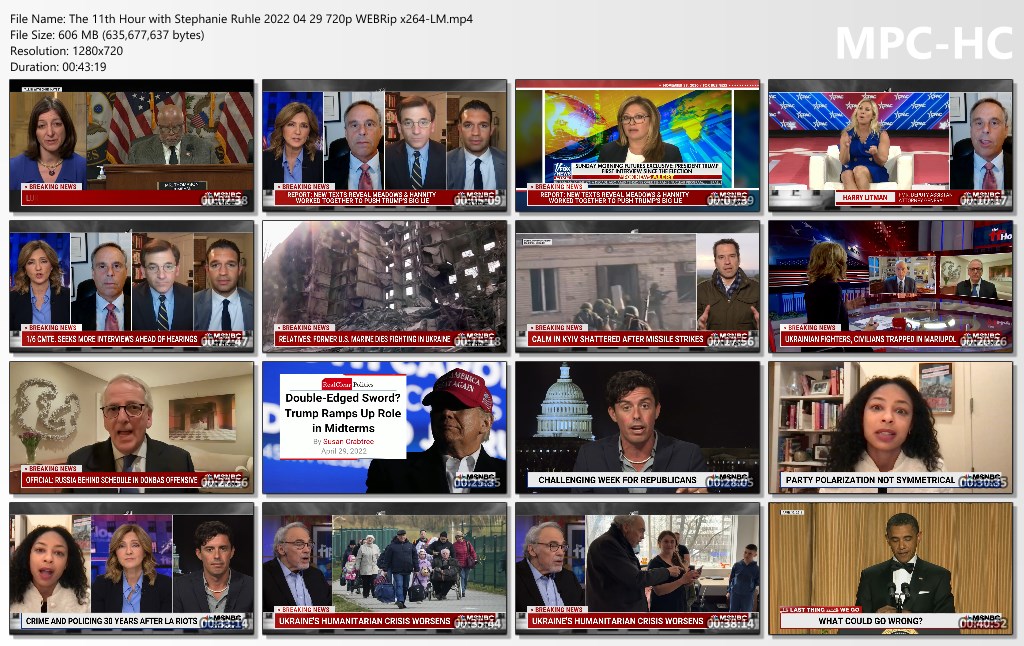
Task: Click the File Name line in the header
Action: tap(241, 19)
